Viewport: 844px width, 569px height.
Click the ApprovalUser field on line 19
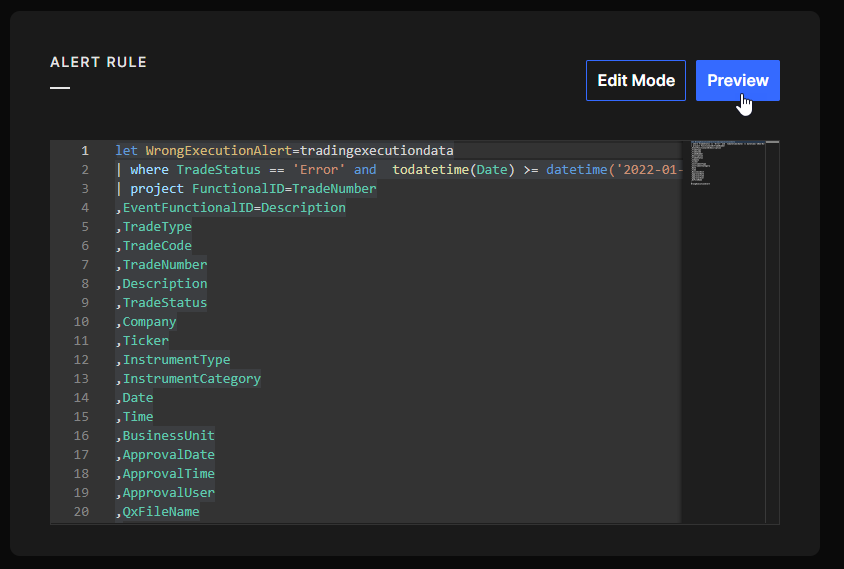[168, 493]
